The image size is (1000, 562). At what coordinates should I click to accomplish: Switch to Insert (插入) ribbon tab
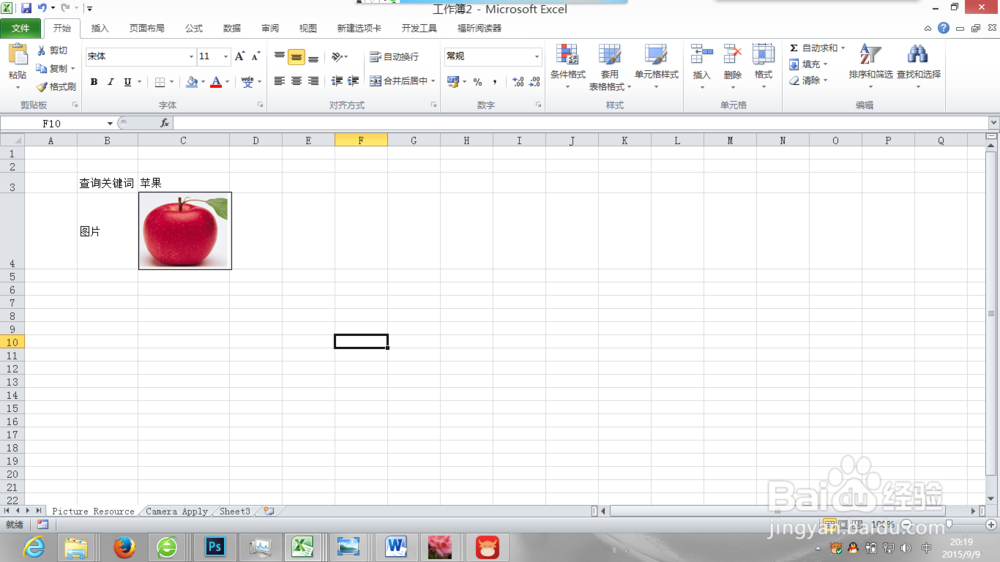[100, 28]
